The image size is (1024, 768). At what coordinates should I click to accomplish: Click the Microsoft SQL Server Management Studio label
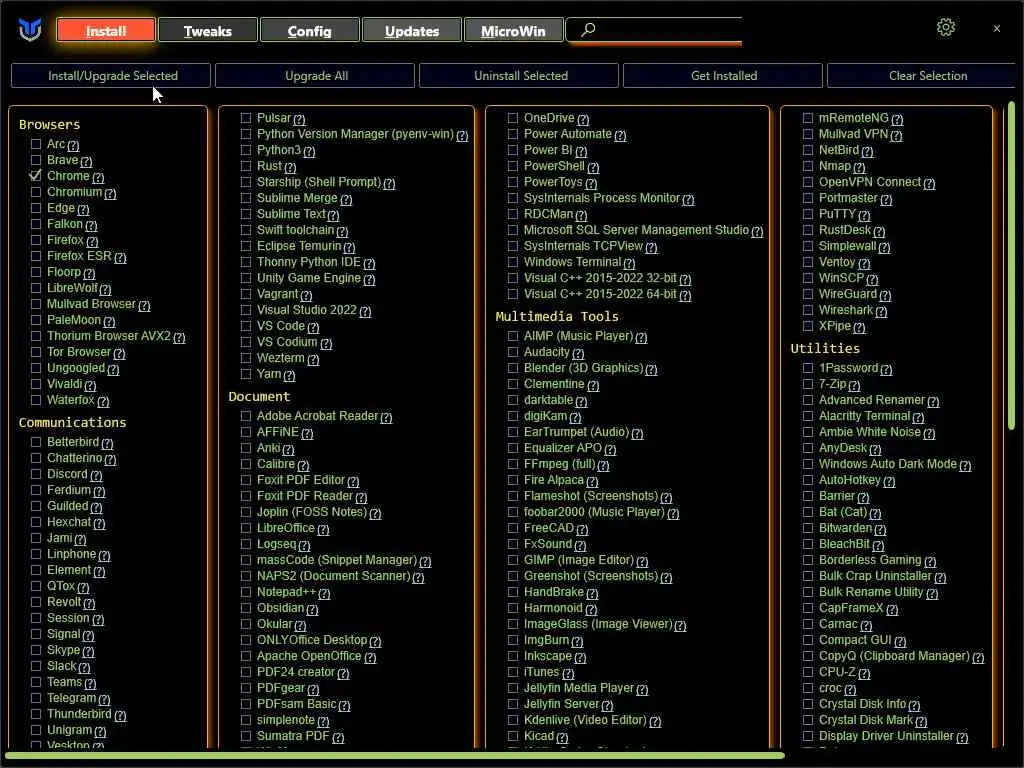pos(636,230)
